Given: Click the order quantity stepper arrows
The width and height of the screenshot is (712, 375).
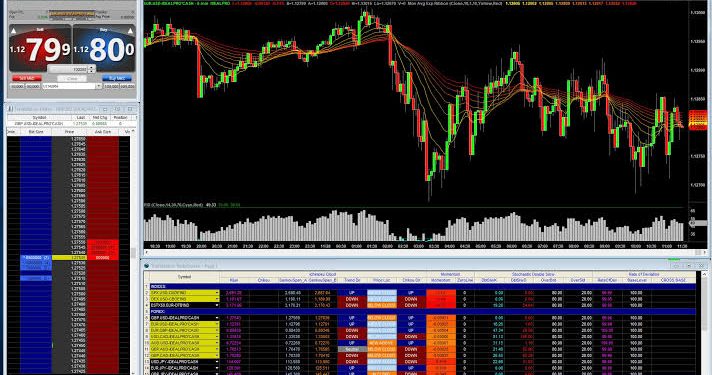Looking at the screenshot, I should [92, 69].
